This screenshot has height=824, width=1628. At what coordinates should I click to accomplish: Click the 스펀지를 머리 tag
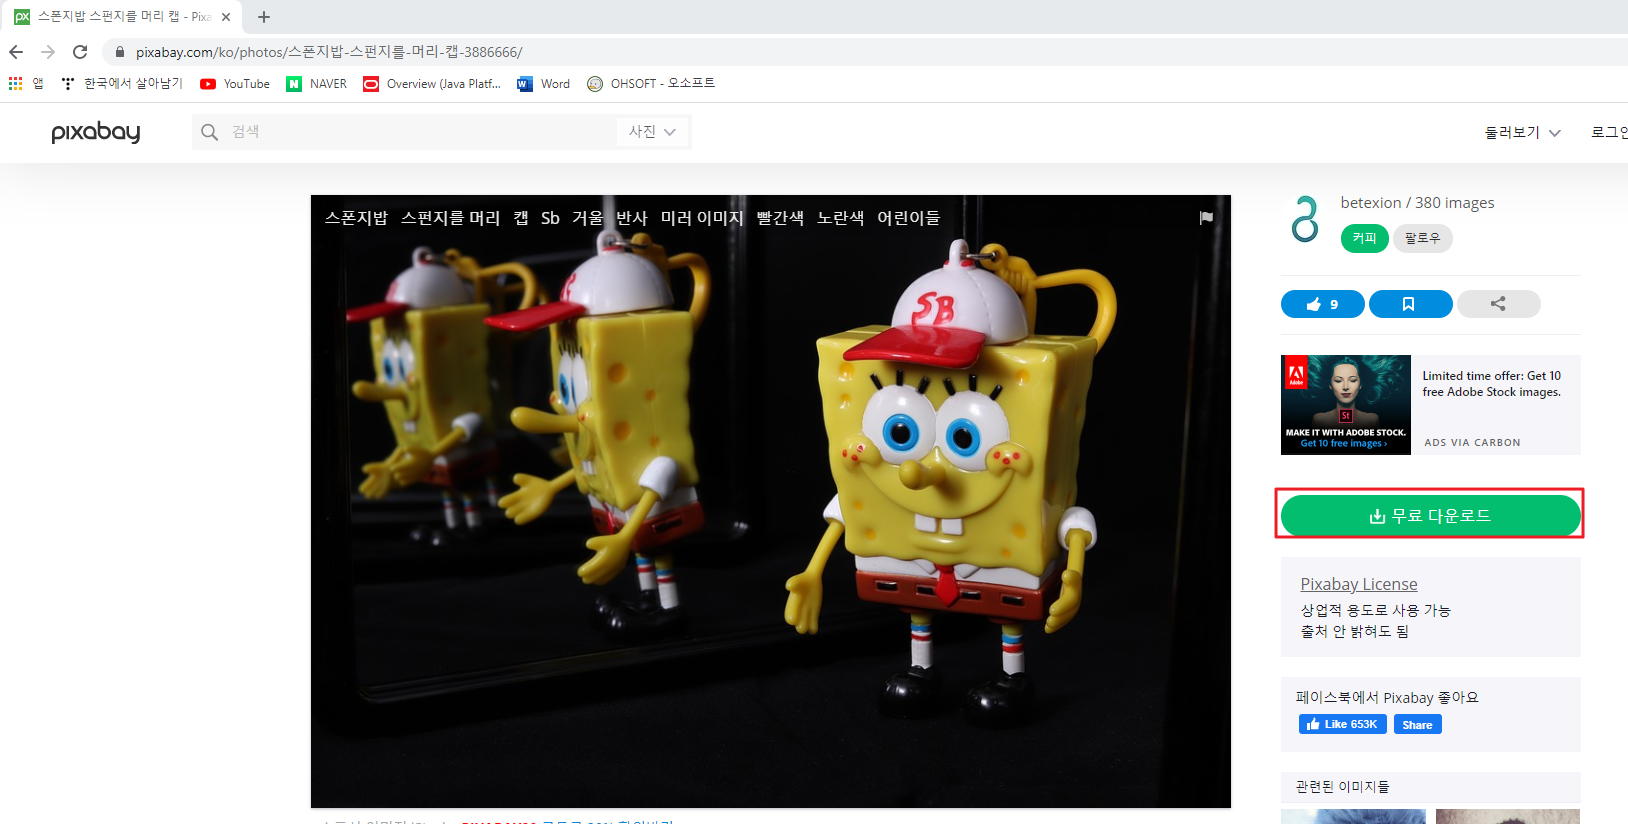point(450,218)
